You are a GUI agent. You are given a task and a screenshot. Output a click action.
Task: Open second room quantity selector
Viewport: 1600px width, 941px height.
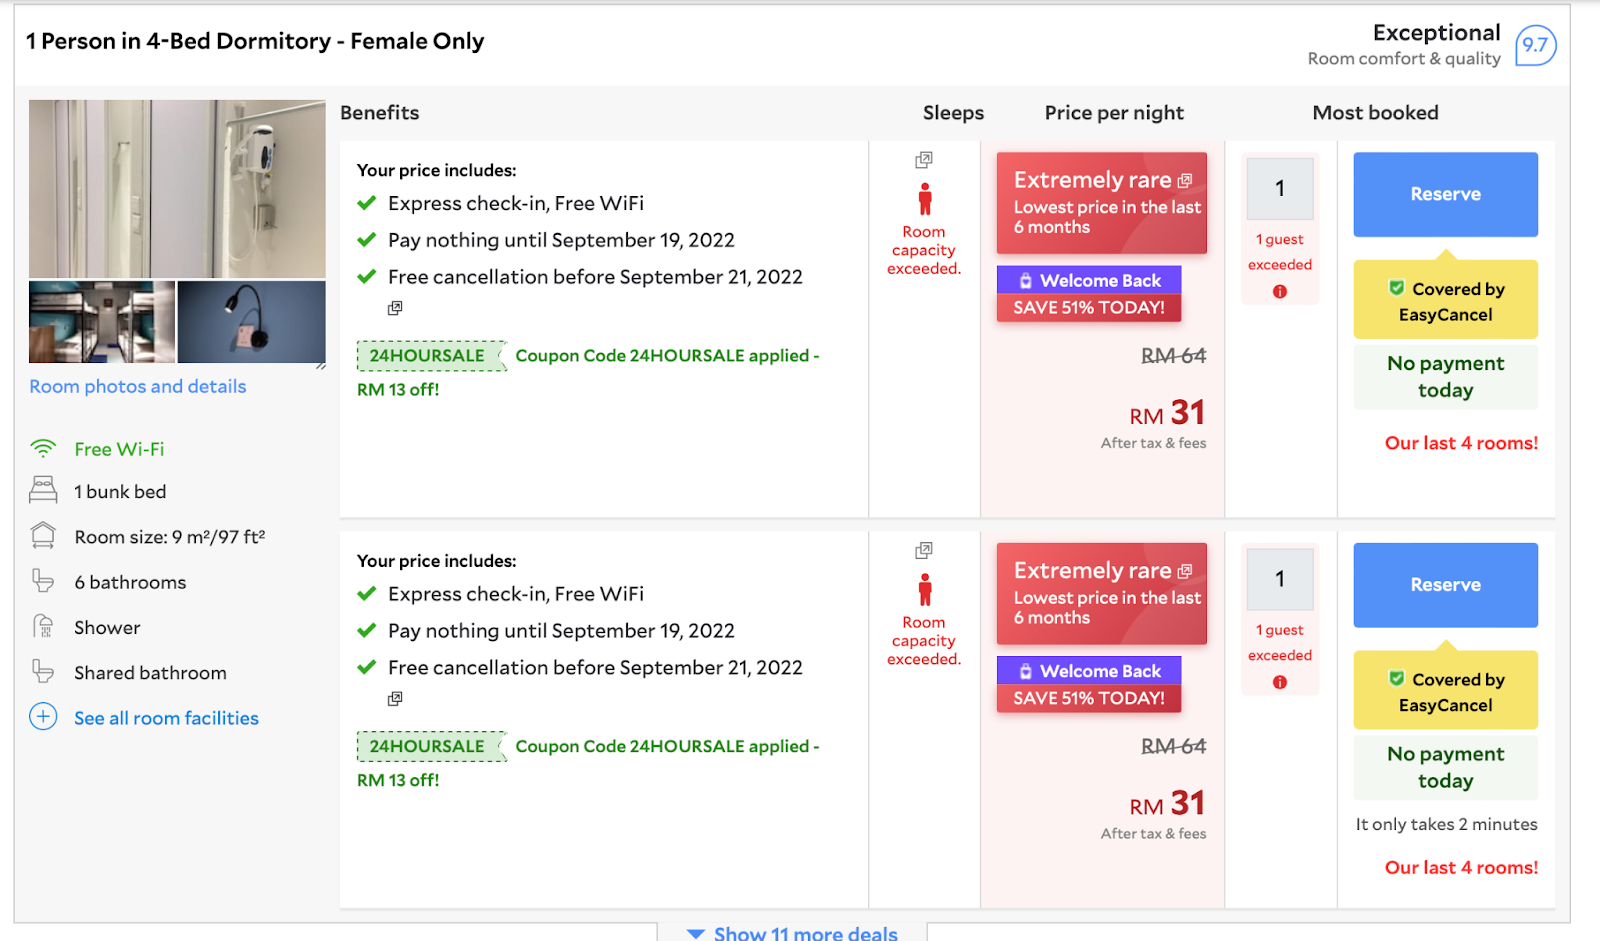(x=1280, y=579)
